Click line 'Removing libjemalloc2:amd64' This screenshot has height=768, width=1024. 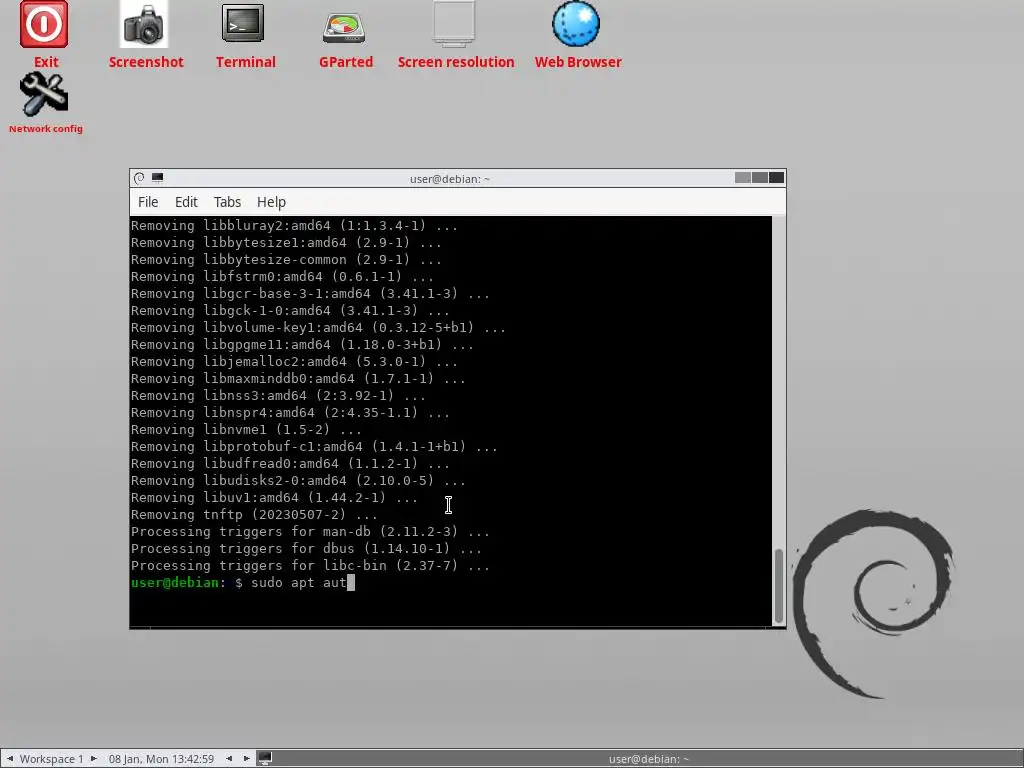point(294,362)
